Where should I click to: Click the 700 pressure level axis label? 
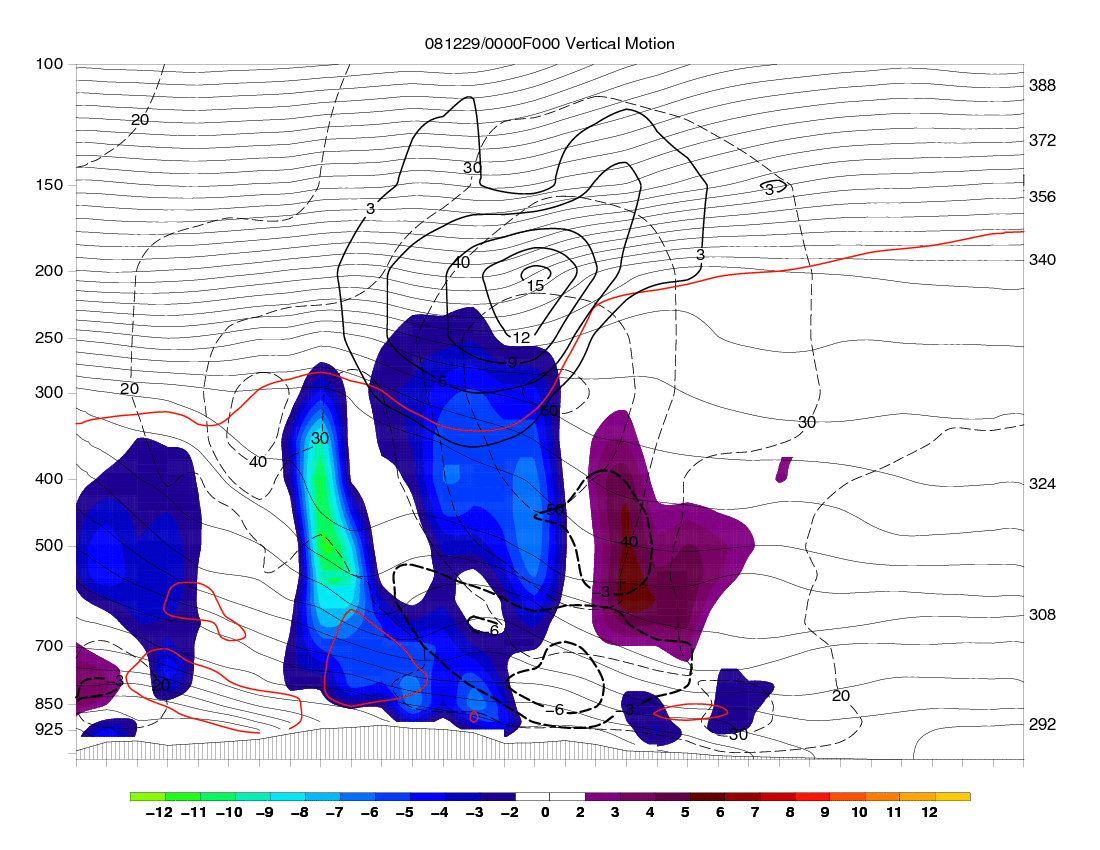click(49, 646)
